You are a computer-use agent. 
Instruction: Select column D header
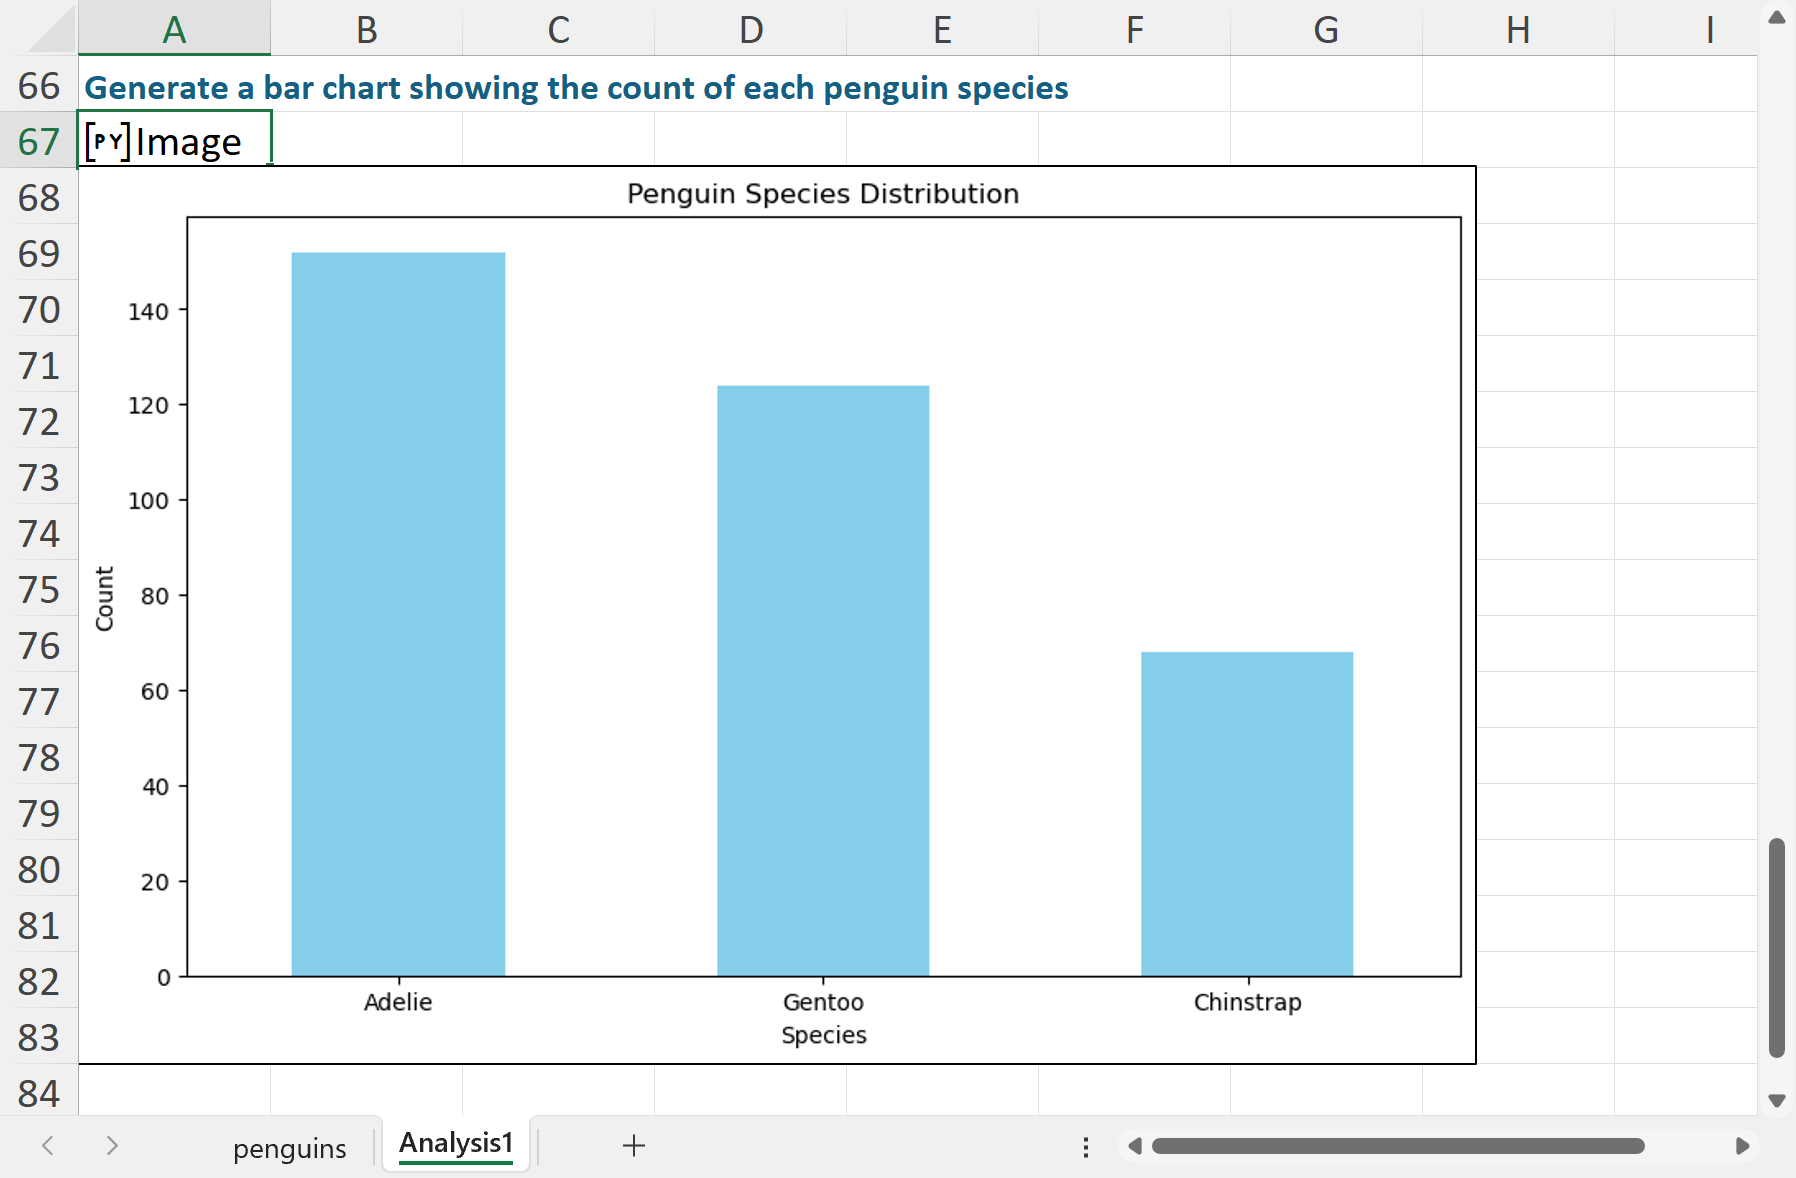pyautogui.click(x=751, y=29)
